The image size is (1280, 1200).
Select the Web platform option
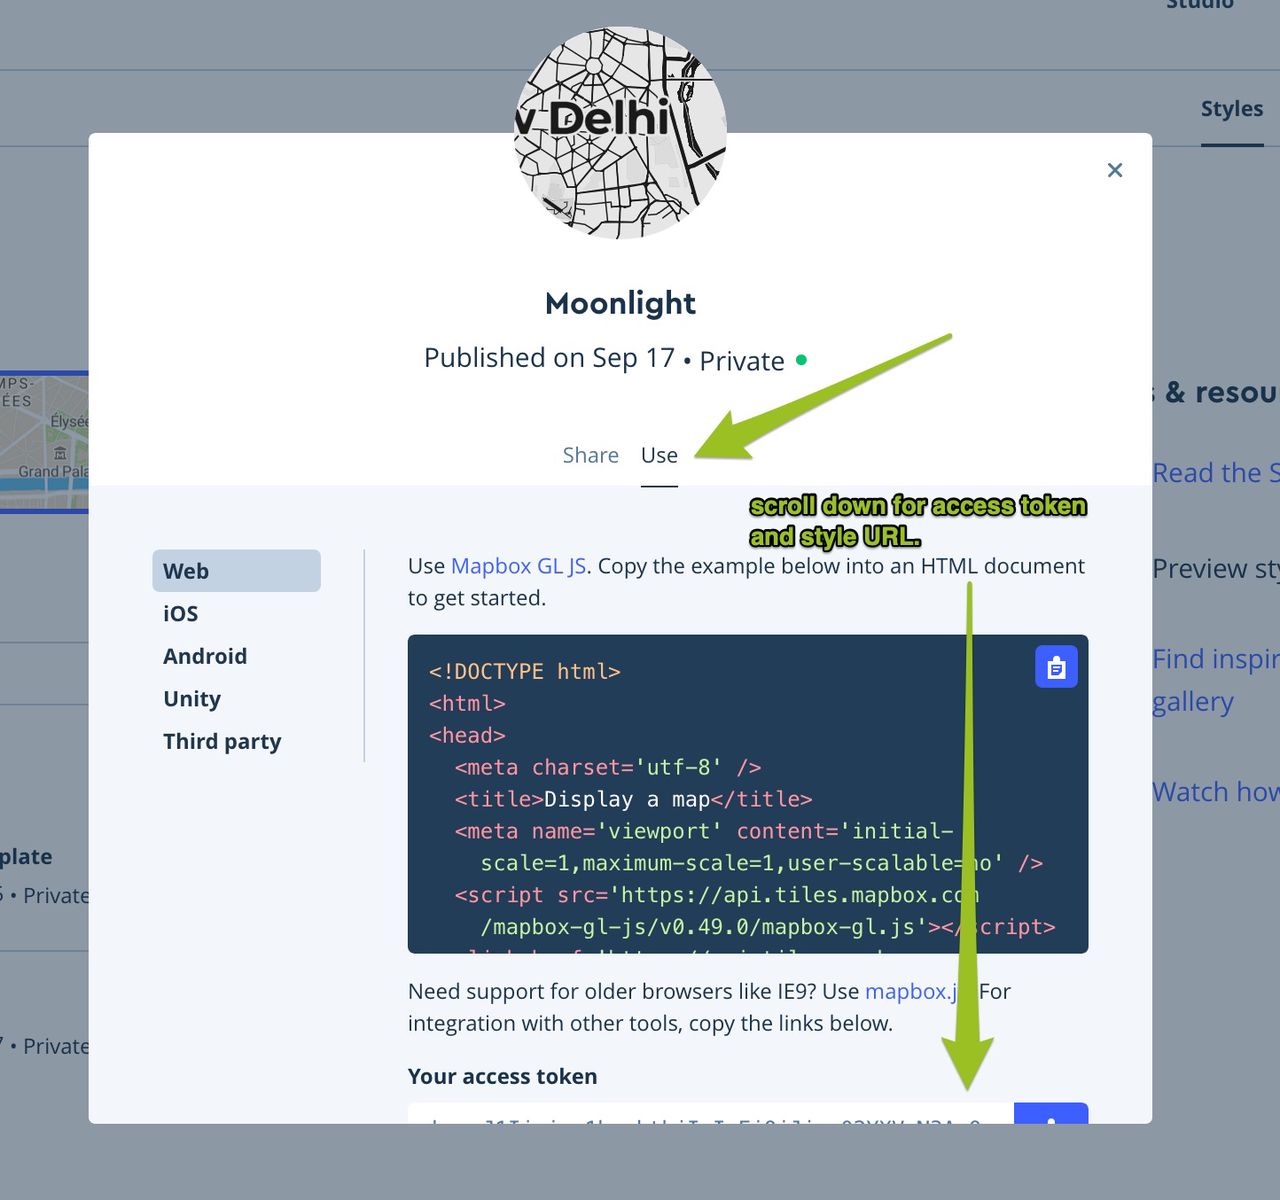(185, 570)
